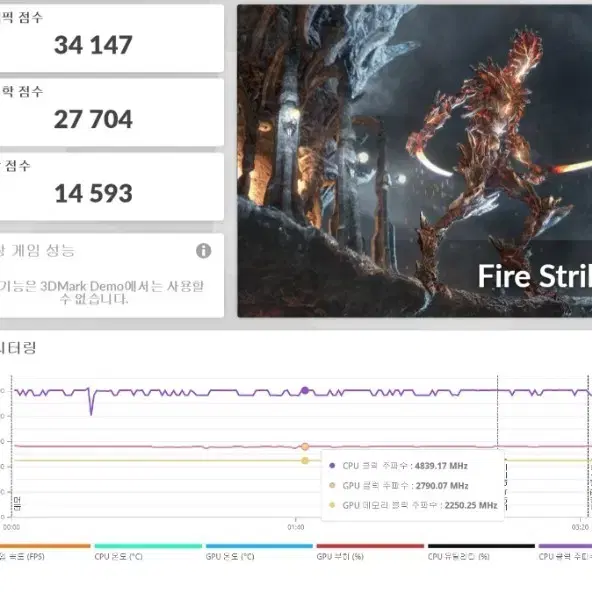The width and height of the screenshot is (592, 592).
Task: Click the info icon on game performance card
Action: [204, 251]
